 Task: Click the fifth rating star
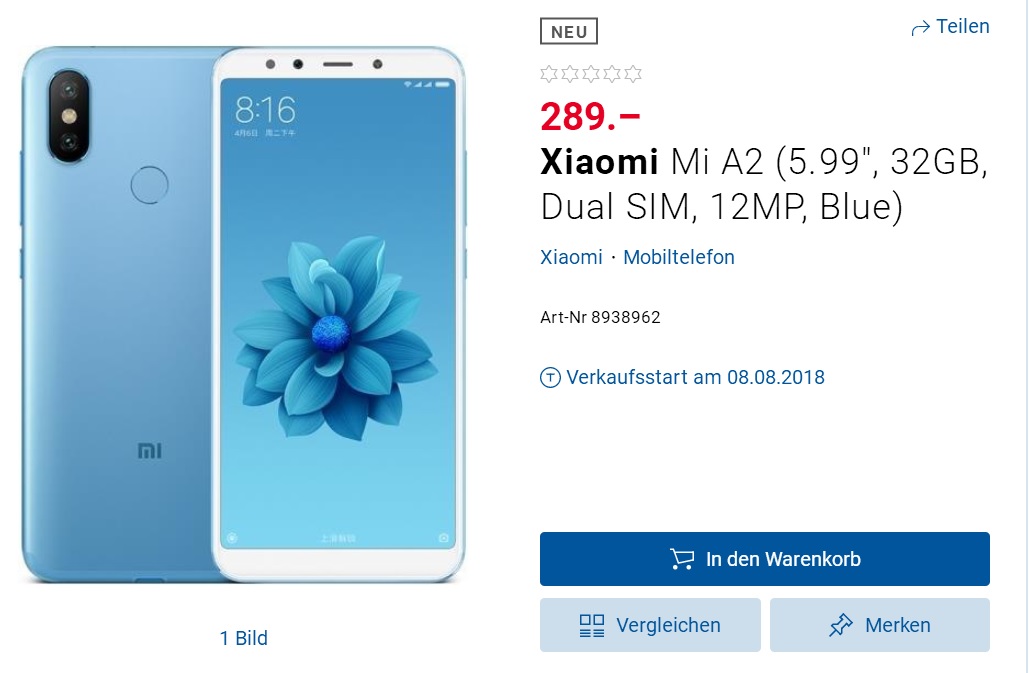click(633, 74)
